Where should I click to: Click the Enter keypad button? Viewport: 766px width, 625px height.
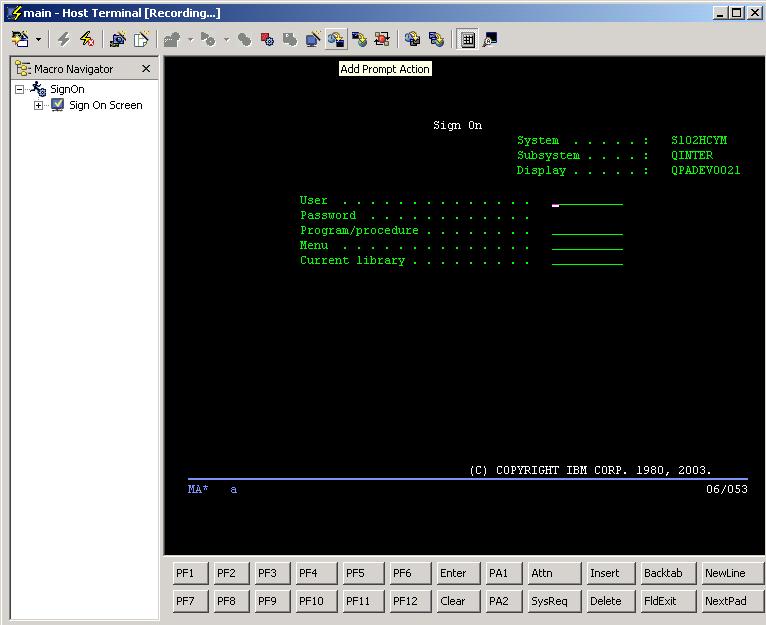(x=459, y=573)
